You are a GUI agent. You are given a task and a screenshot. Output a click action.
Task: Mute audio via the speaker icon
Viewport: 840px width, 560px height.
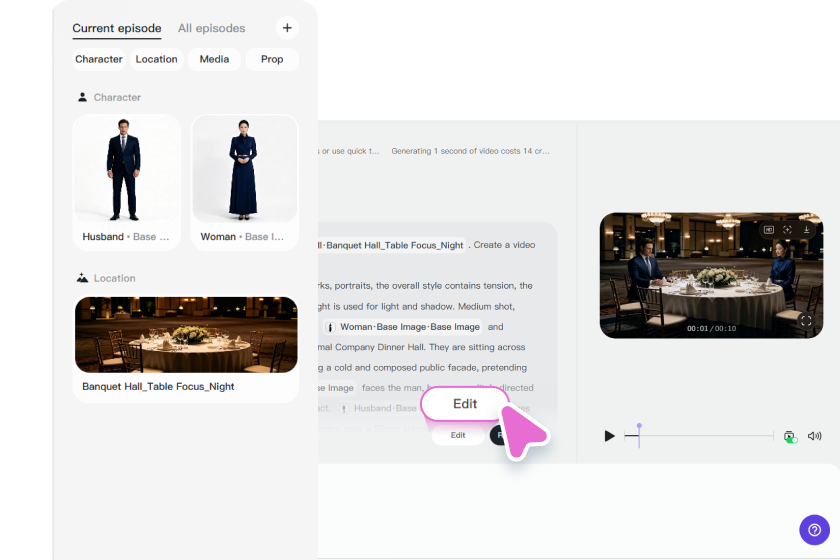[x=814, y=436]
